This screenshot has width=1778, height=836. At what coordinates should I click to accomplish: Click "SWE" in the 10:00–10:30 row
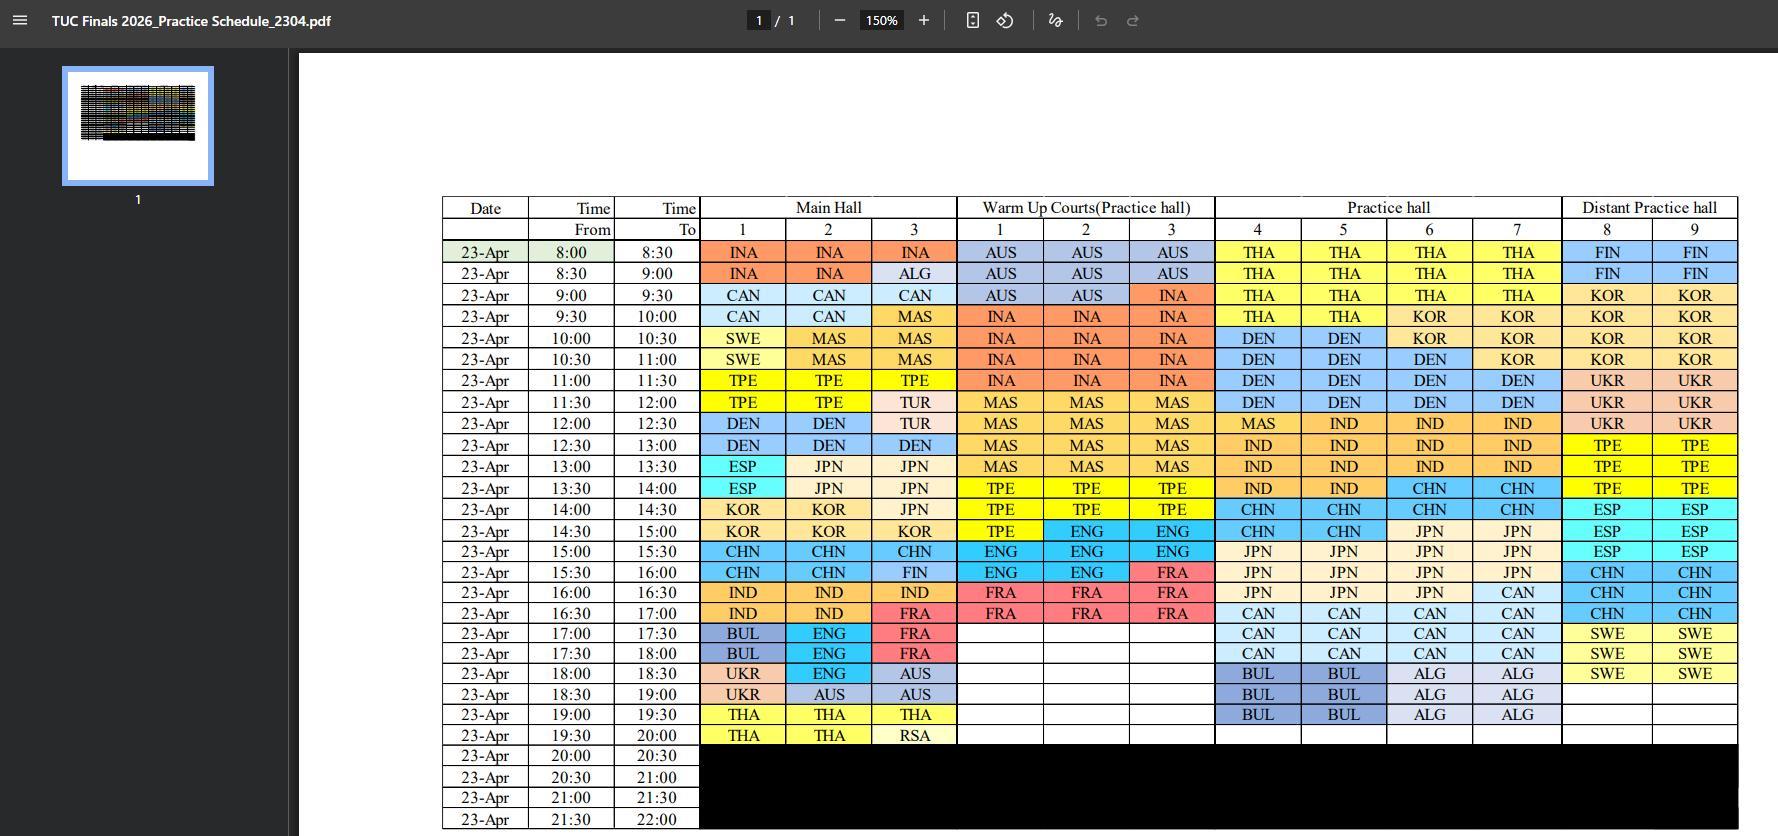[743, 338]
